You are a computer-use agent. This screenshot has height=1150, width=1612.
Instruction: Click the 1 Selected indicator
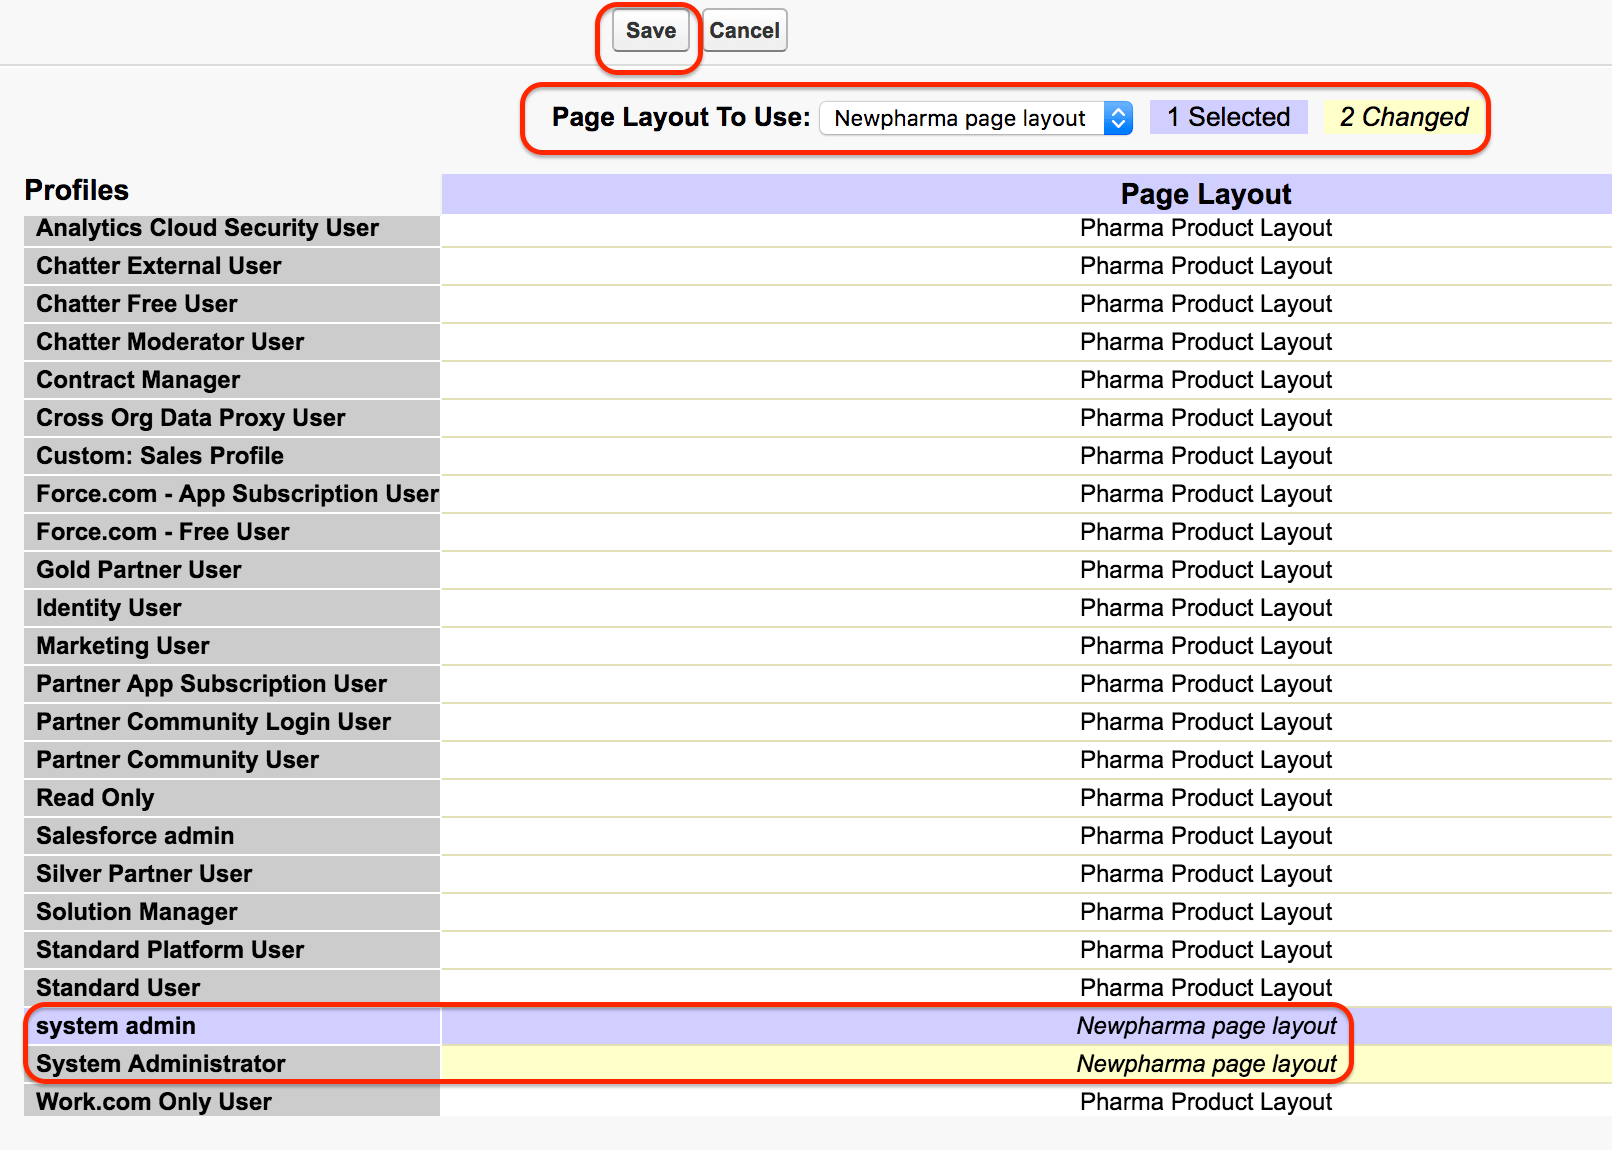click(x=1228, y=117)
